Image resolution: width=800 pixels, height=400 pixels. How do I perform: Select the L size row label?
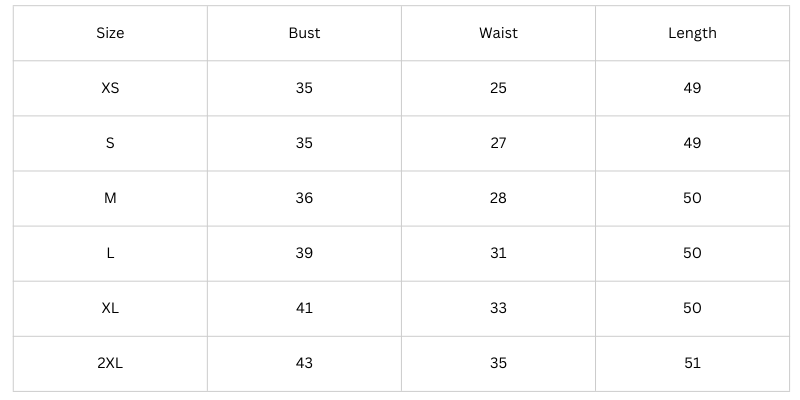[x=110, y=253]
